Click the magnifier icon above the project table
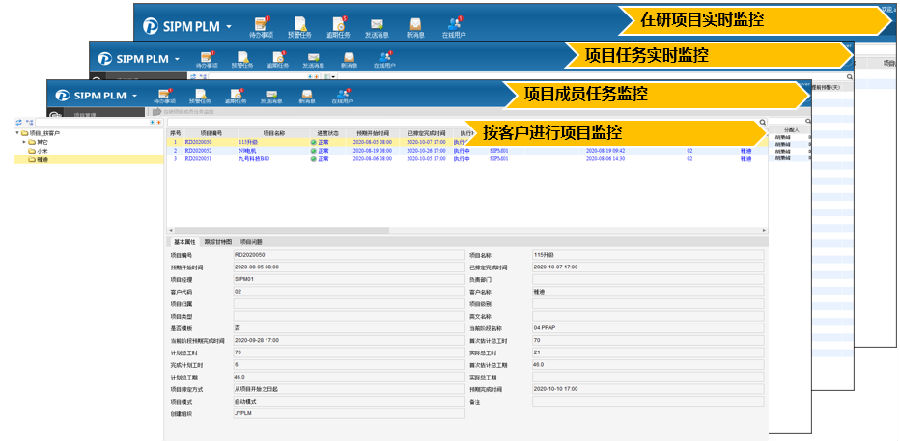Screen dimensions: 900x441 (762, 122)
